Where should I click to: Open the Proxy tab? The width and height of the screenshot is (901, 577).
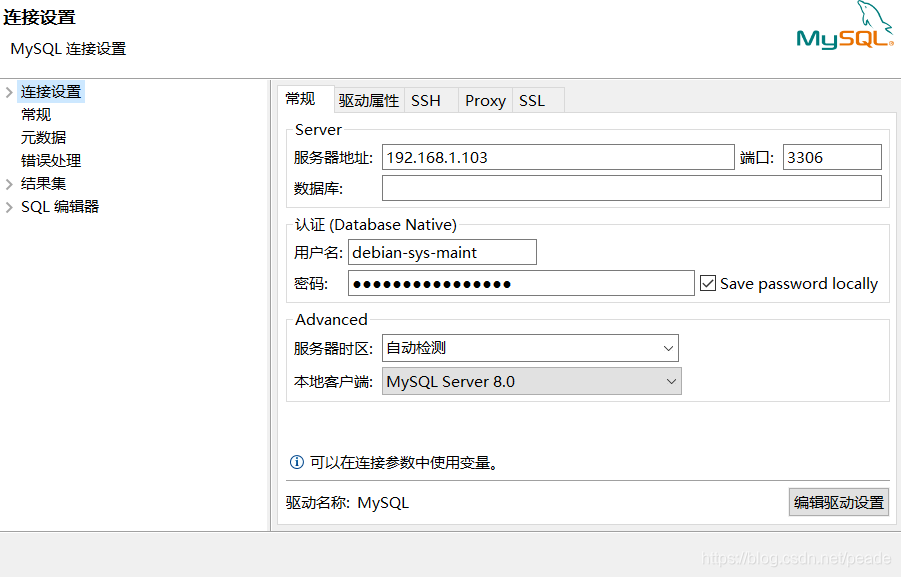(x=485, y=101)
